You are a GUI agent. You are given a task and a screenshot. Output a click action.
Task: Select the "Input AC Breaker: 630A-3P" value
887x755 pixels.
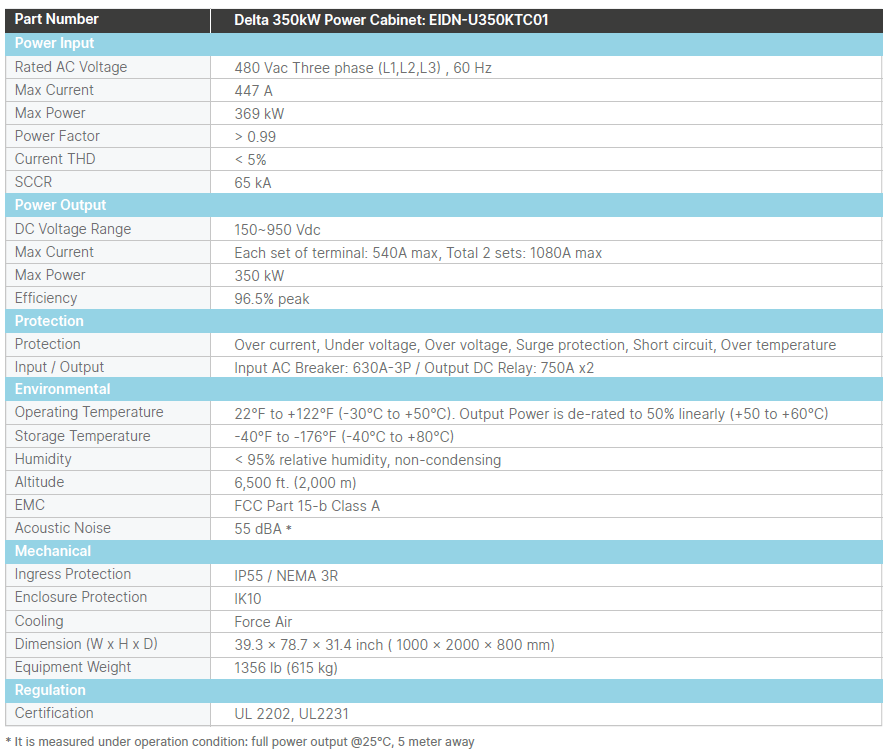tap(414, 368)
